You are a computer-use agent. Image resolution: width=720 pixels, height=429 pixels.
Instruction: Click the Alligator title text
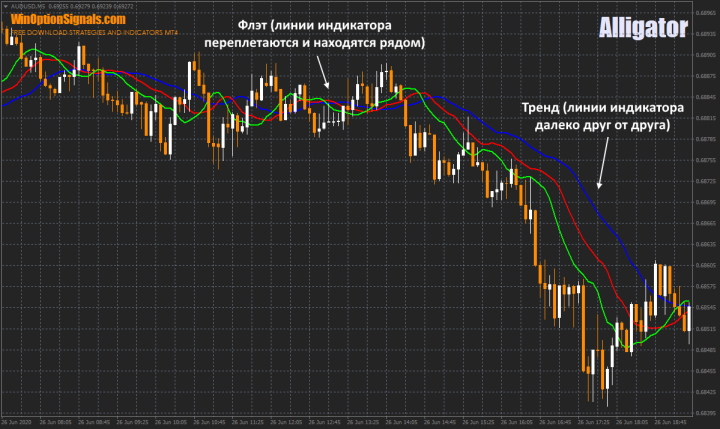(643, 27)
